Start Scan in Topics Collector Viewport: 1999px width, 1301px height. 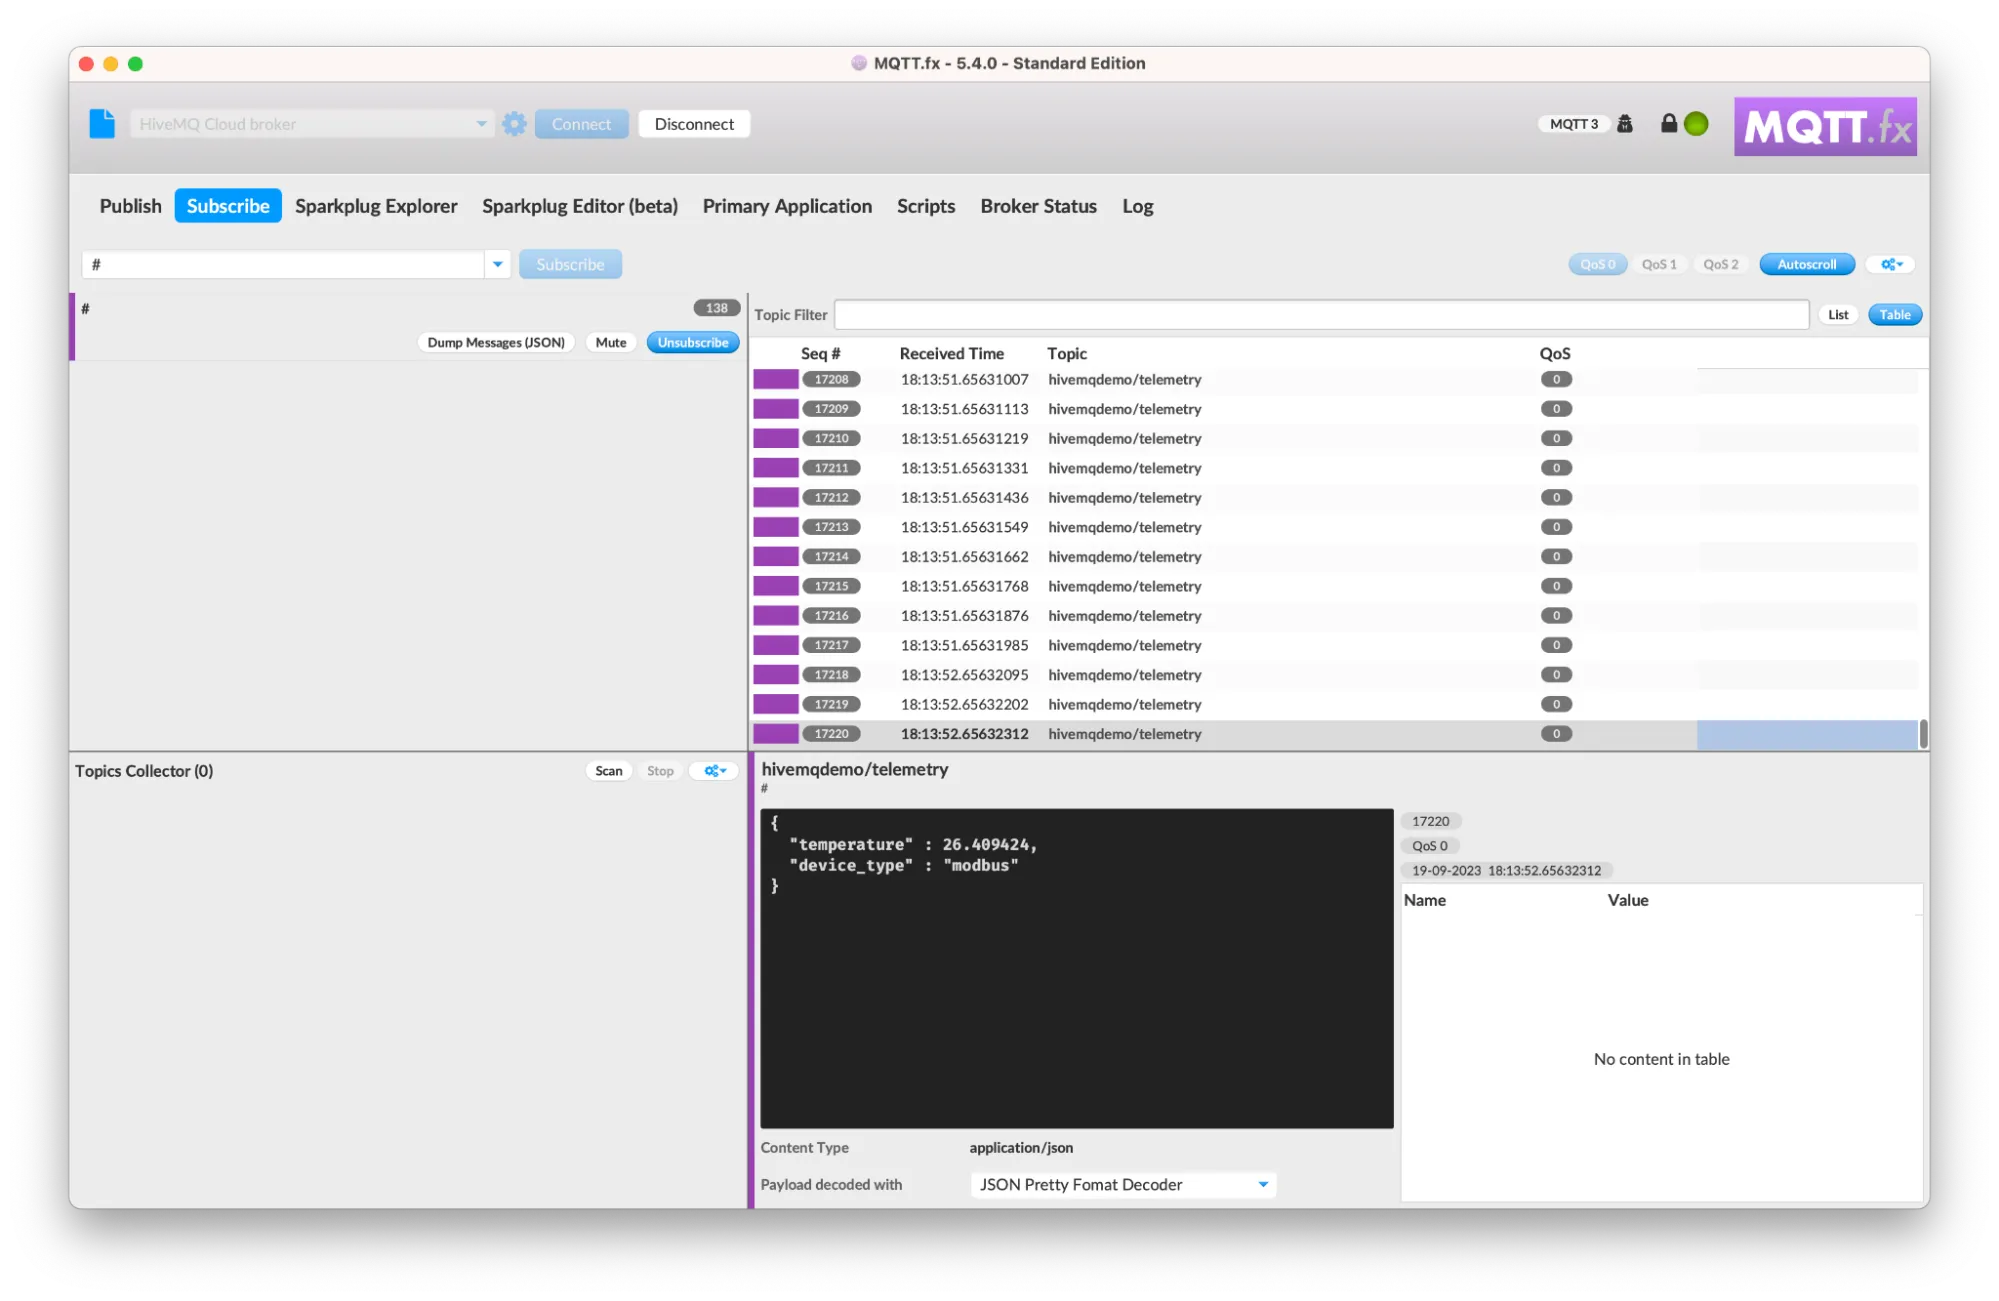[608, 771]
